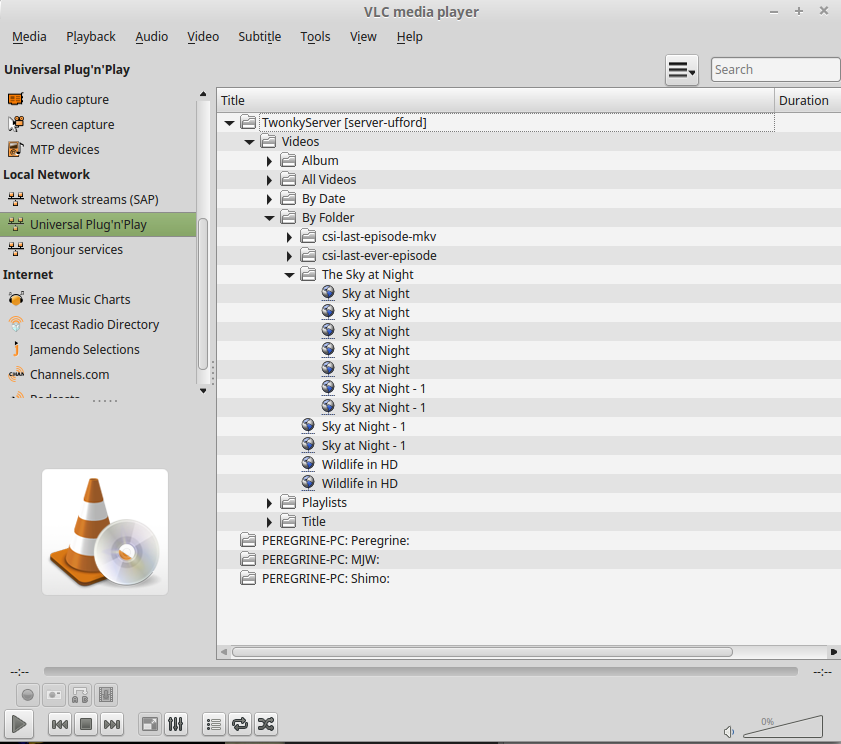The height and width of the screenshot is (744, 841).
Task: Select PEREGRINE-PC: Peregrine: folder
Action: pos(336,541)
